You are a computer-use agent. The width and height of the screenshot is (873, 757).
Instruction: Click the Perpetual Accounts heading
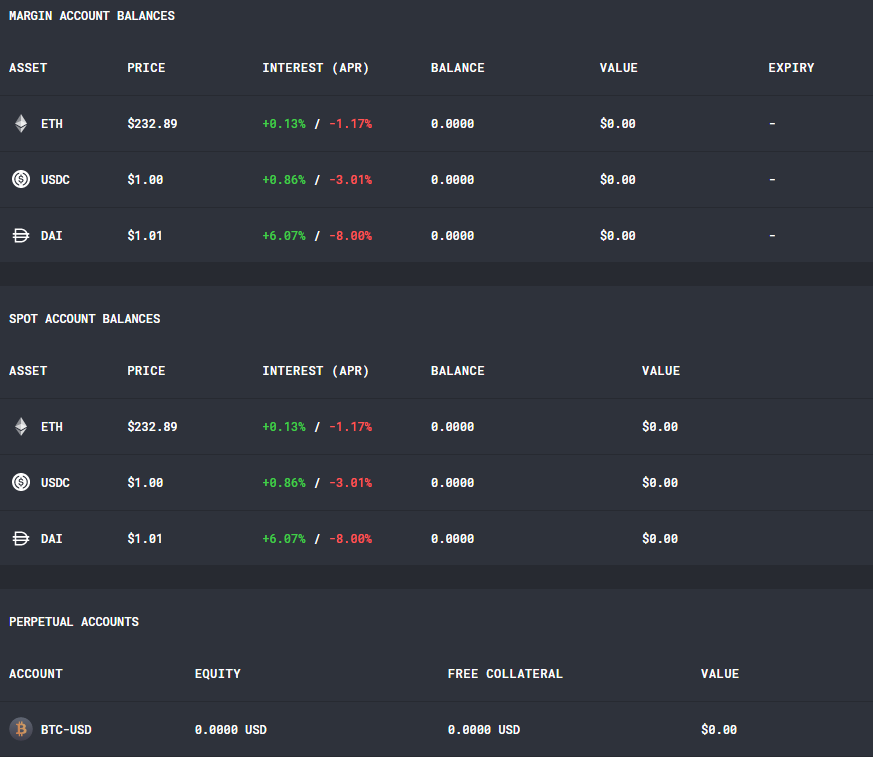[74, 621]
